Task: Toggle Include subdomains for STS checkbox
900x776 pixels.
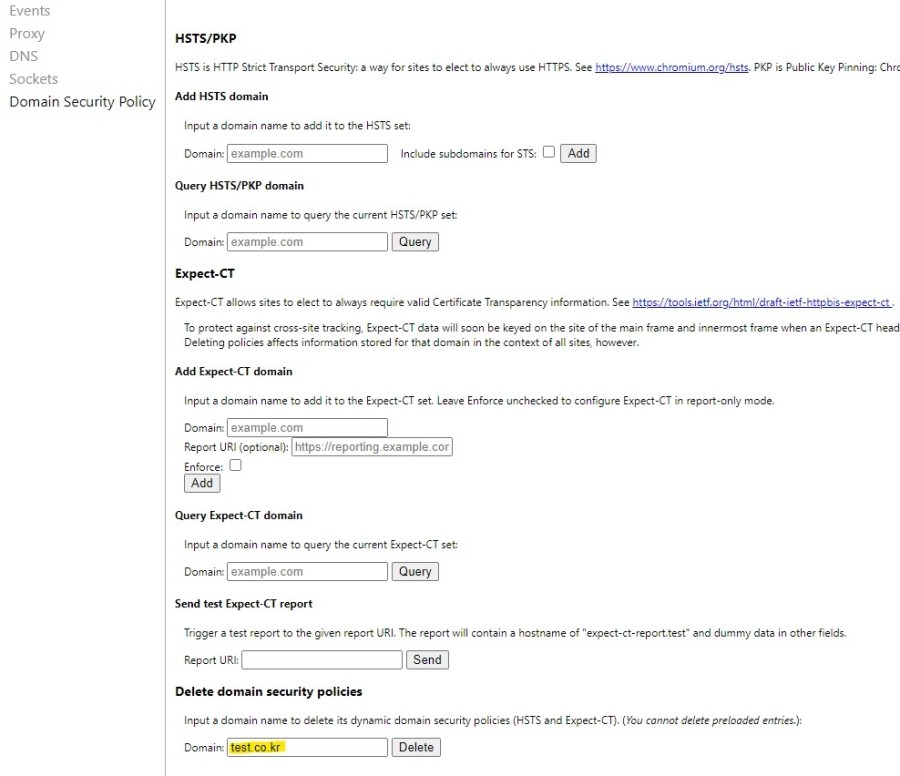Action: (549, 152)
